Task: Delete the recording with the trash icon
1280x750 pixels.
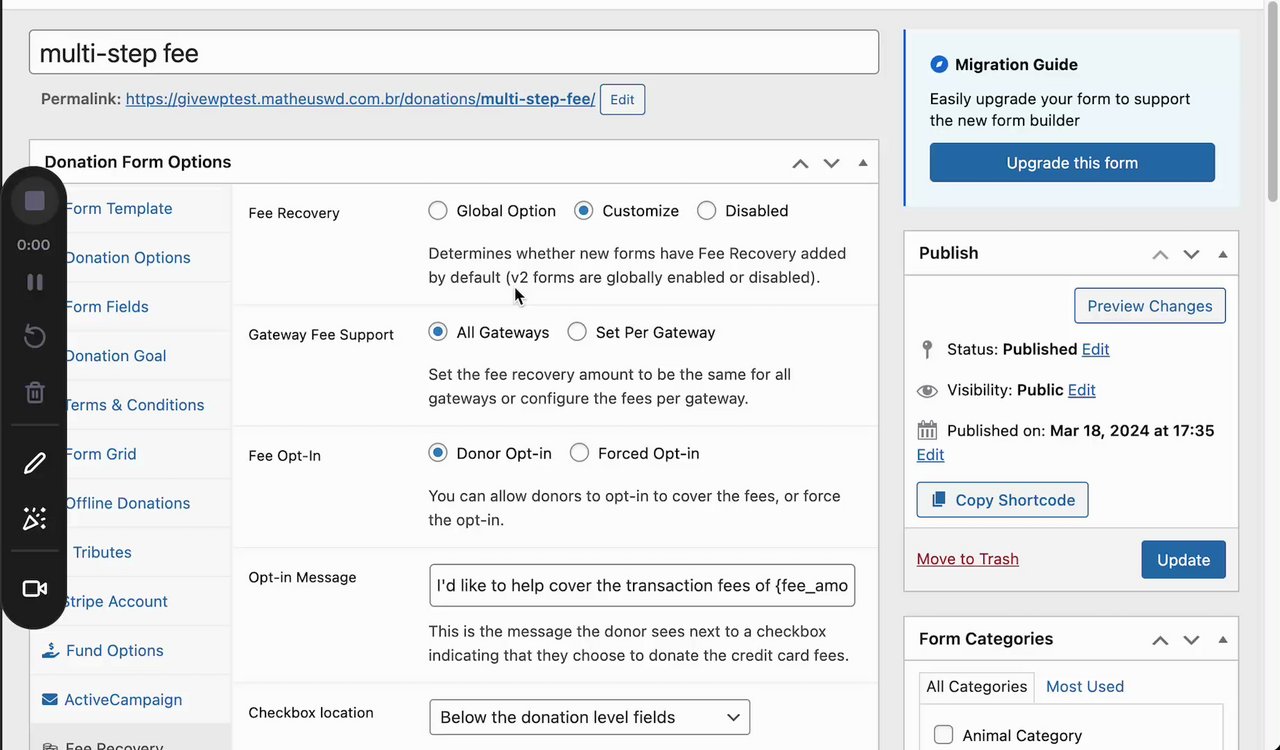Action: (x=35, y=392)
